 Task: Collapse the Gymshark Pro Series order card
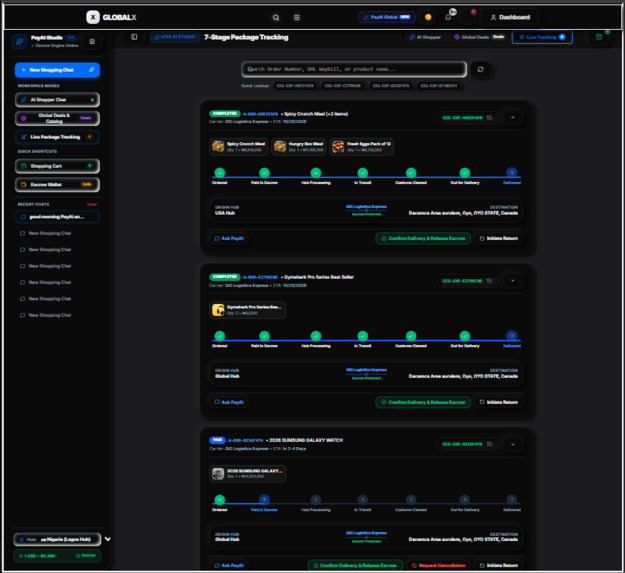(x=513, y=281)
